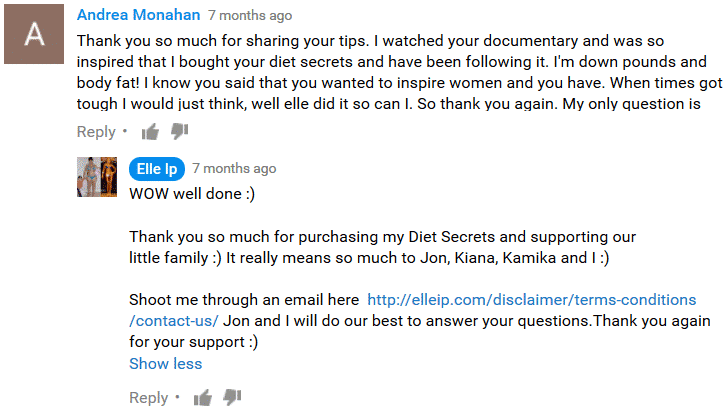The width and height of the screenshot is (728, 410).
Task: Visit Andrea Monahan's channel name link
Action: coord(138,15)
